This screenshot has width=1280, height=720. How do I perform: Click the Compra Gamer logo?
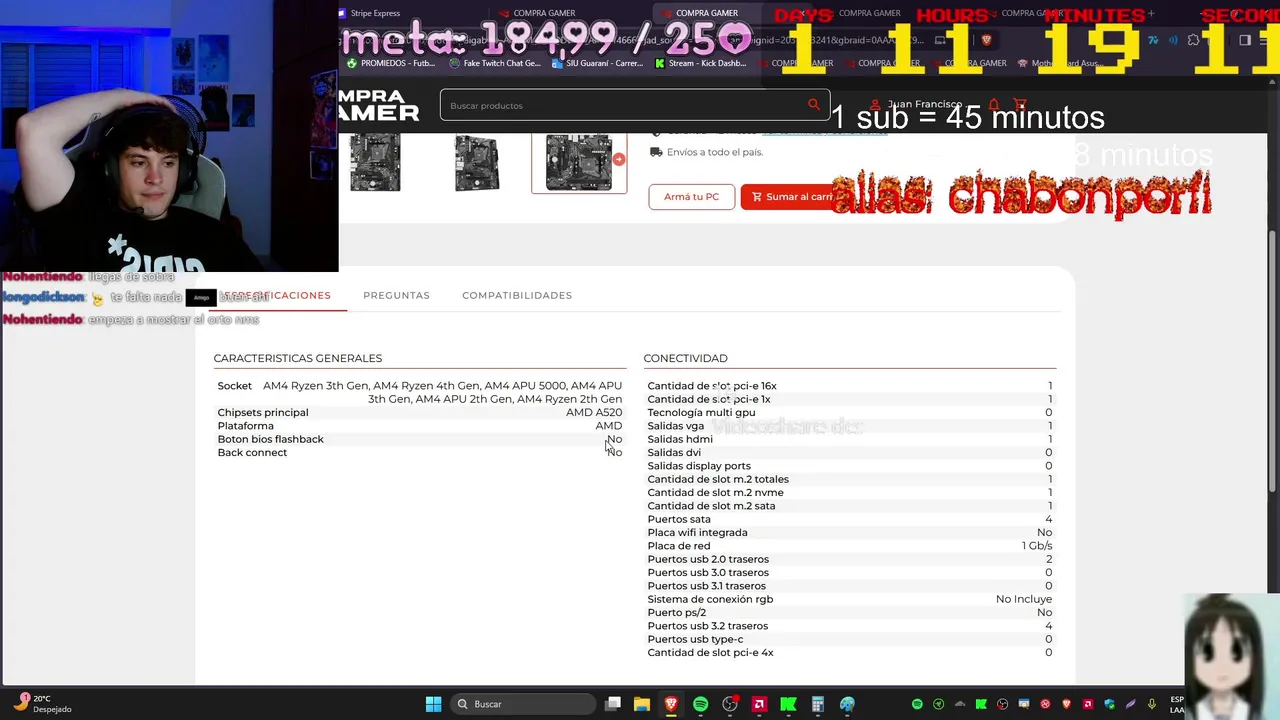click(380, 104)
